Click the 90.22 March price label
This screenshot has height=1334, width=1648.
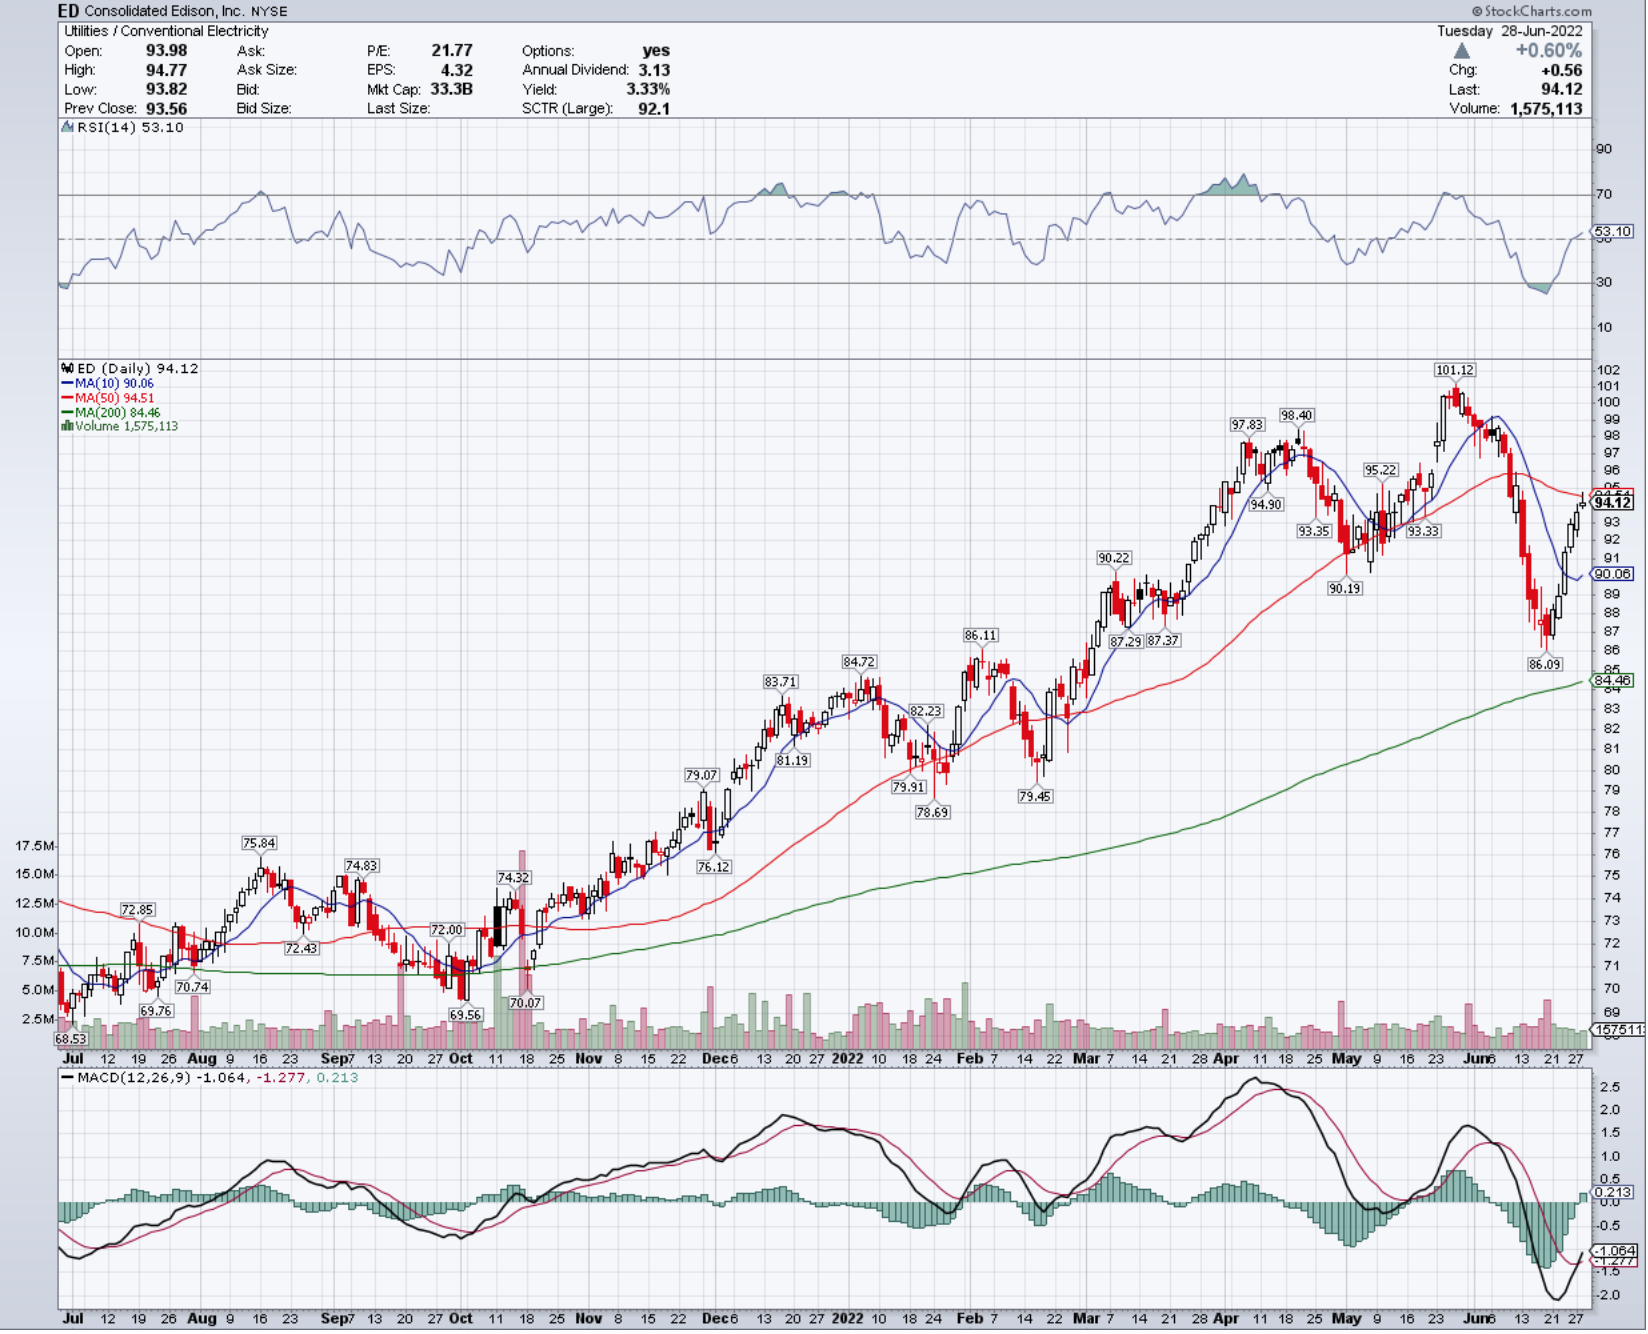[x=1115, y=559]
